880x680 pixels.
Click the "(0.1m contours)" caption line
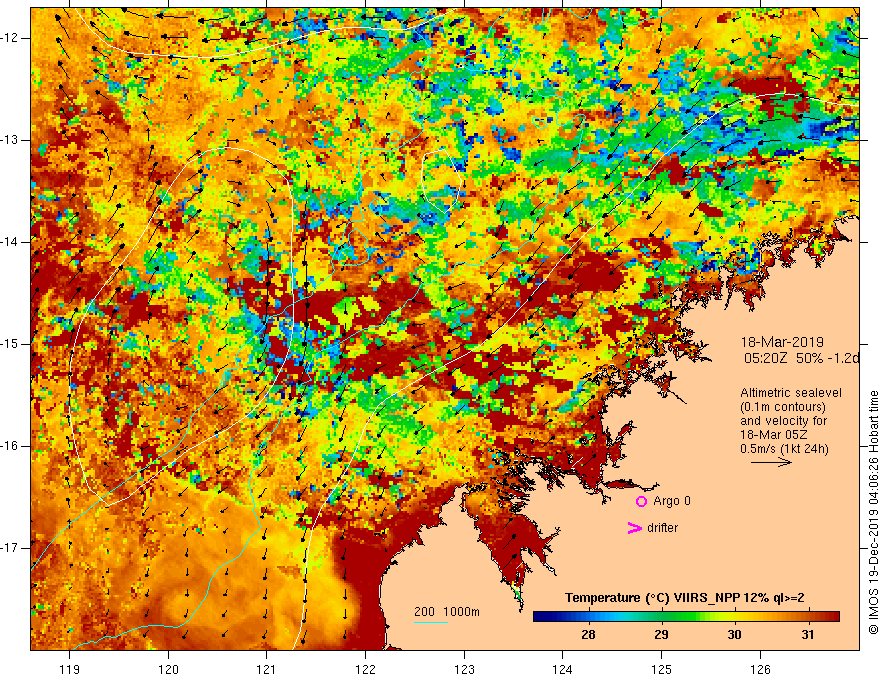(x=782, y=407)
